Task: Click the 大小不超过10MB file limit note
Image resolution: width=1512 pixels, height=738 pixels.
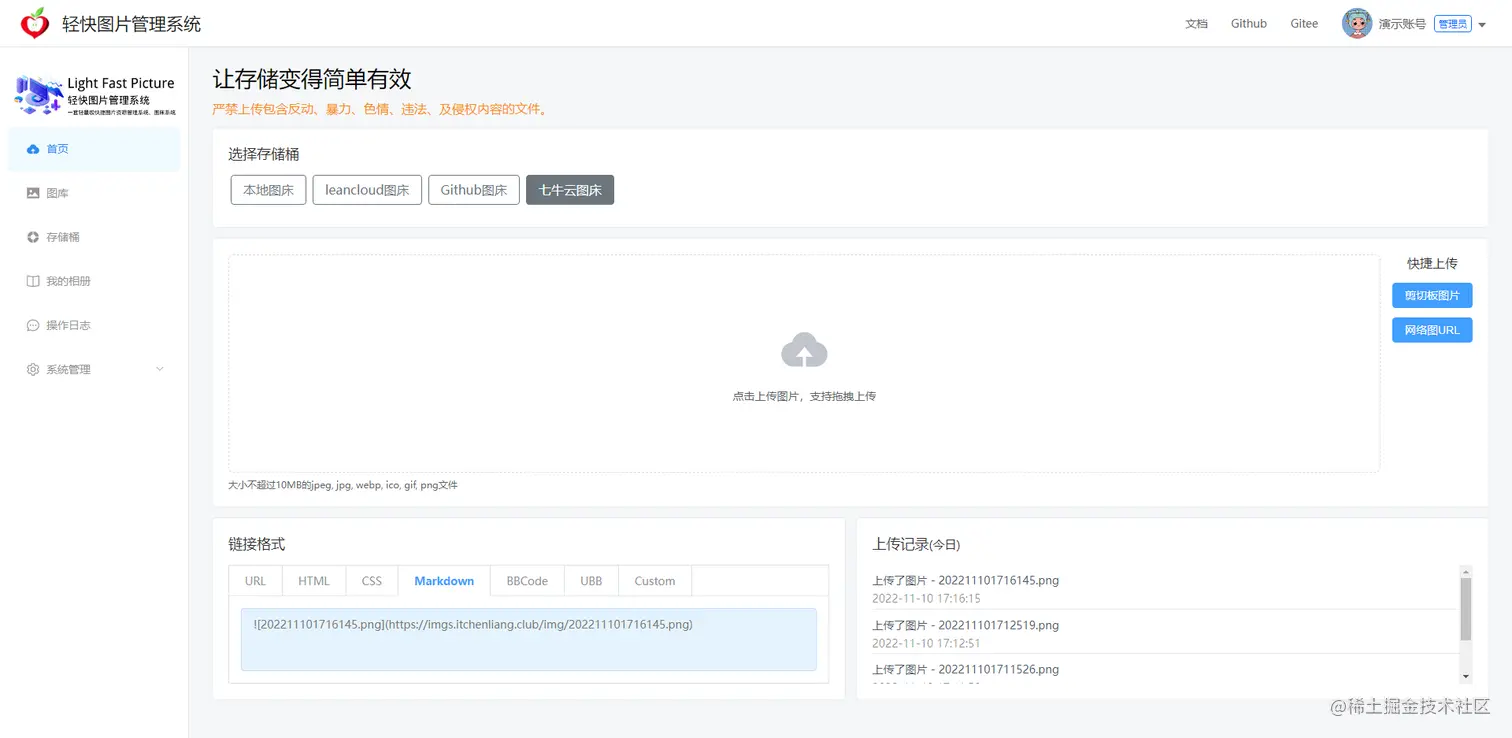Action: 343,485
